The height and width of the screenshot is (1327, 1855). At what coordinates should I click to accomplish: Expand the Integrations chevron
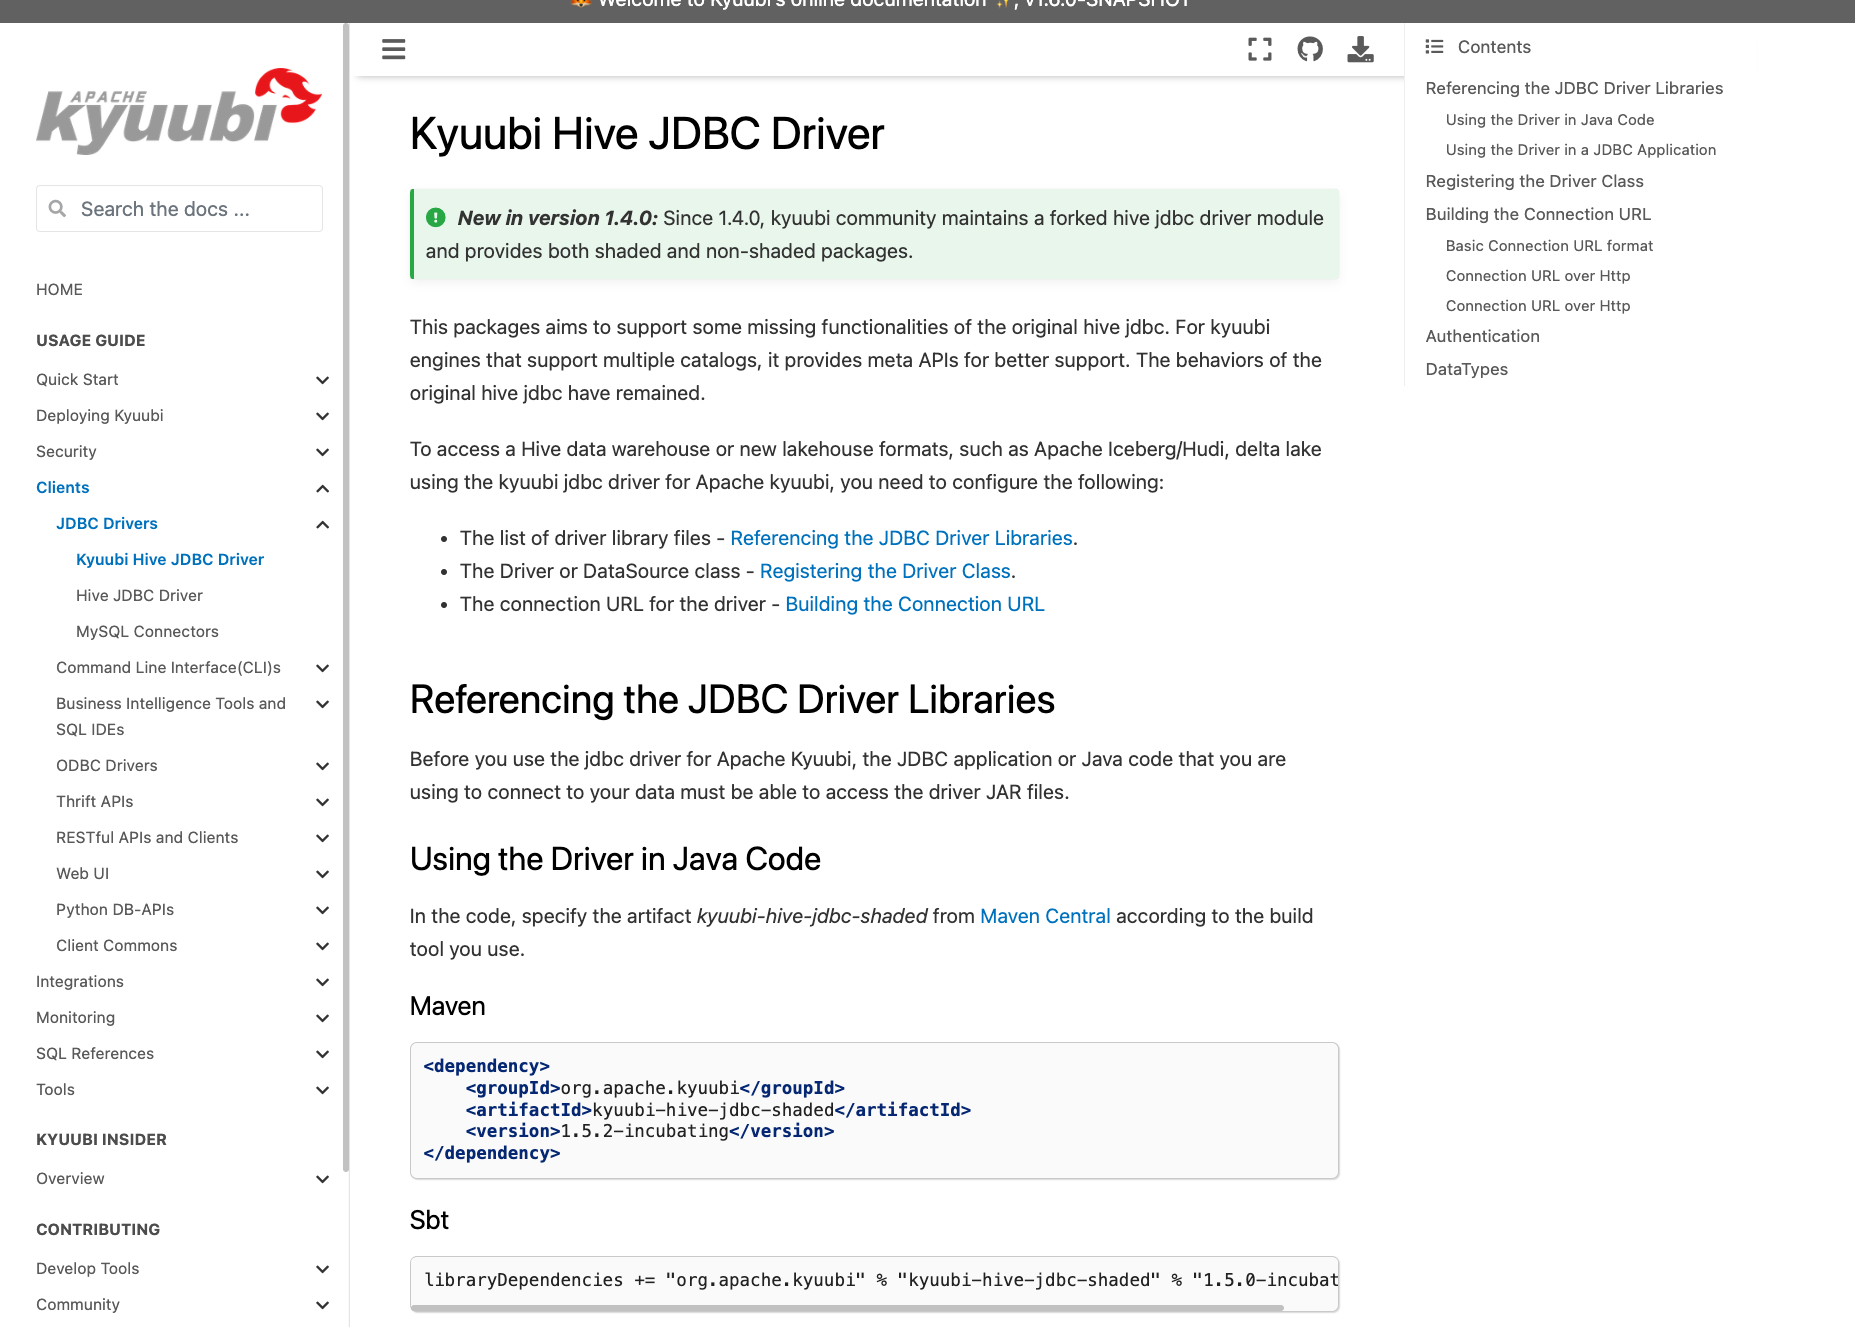(322, 982)
